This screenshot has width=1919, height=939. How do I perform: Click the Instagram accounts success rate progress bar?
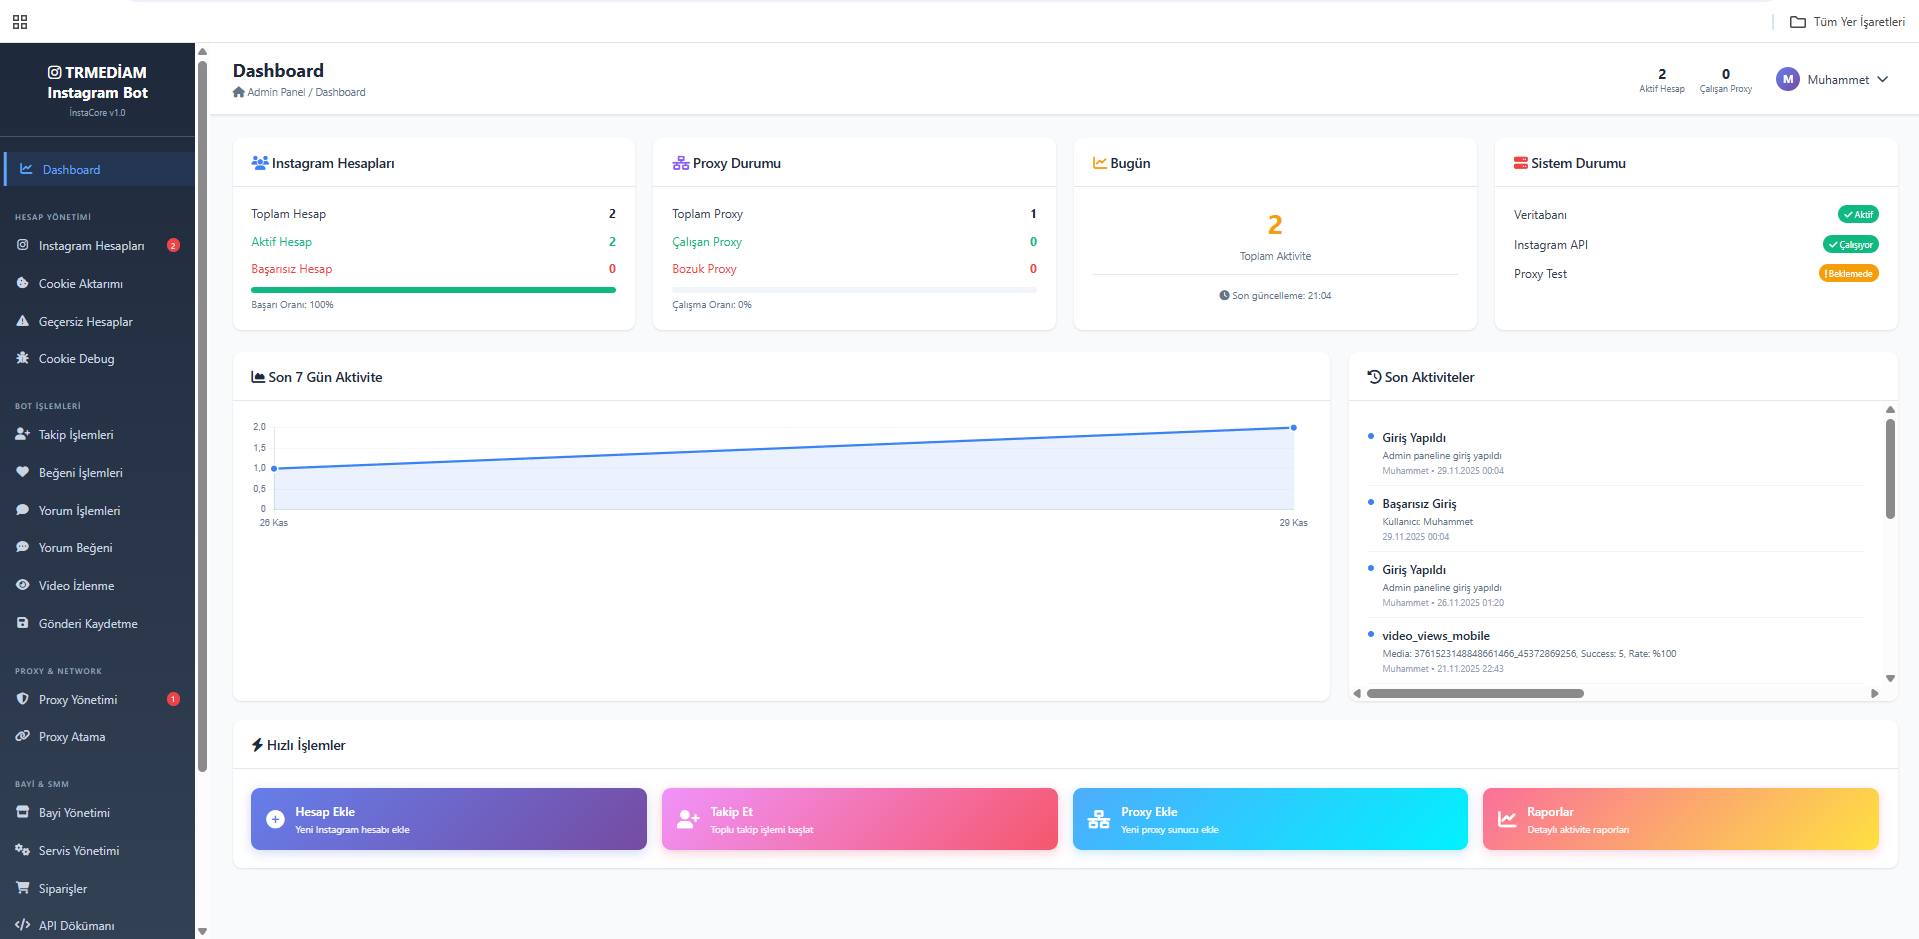tap(433, 290)
